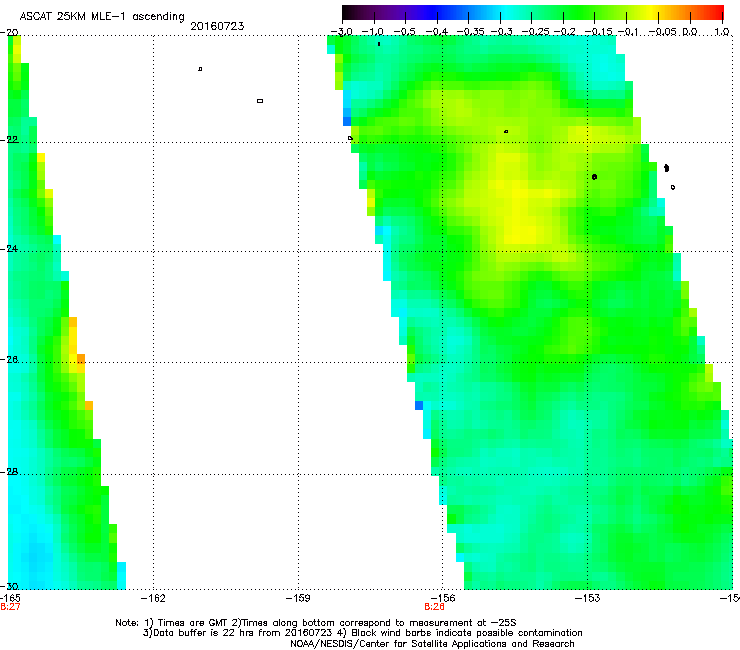Select the latitude label -28
Viewport: 740px width, 650px height.
point(9,472)
